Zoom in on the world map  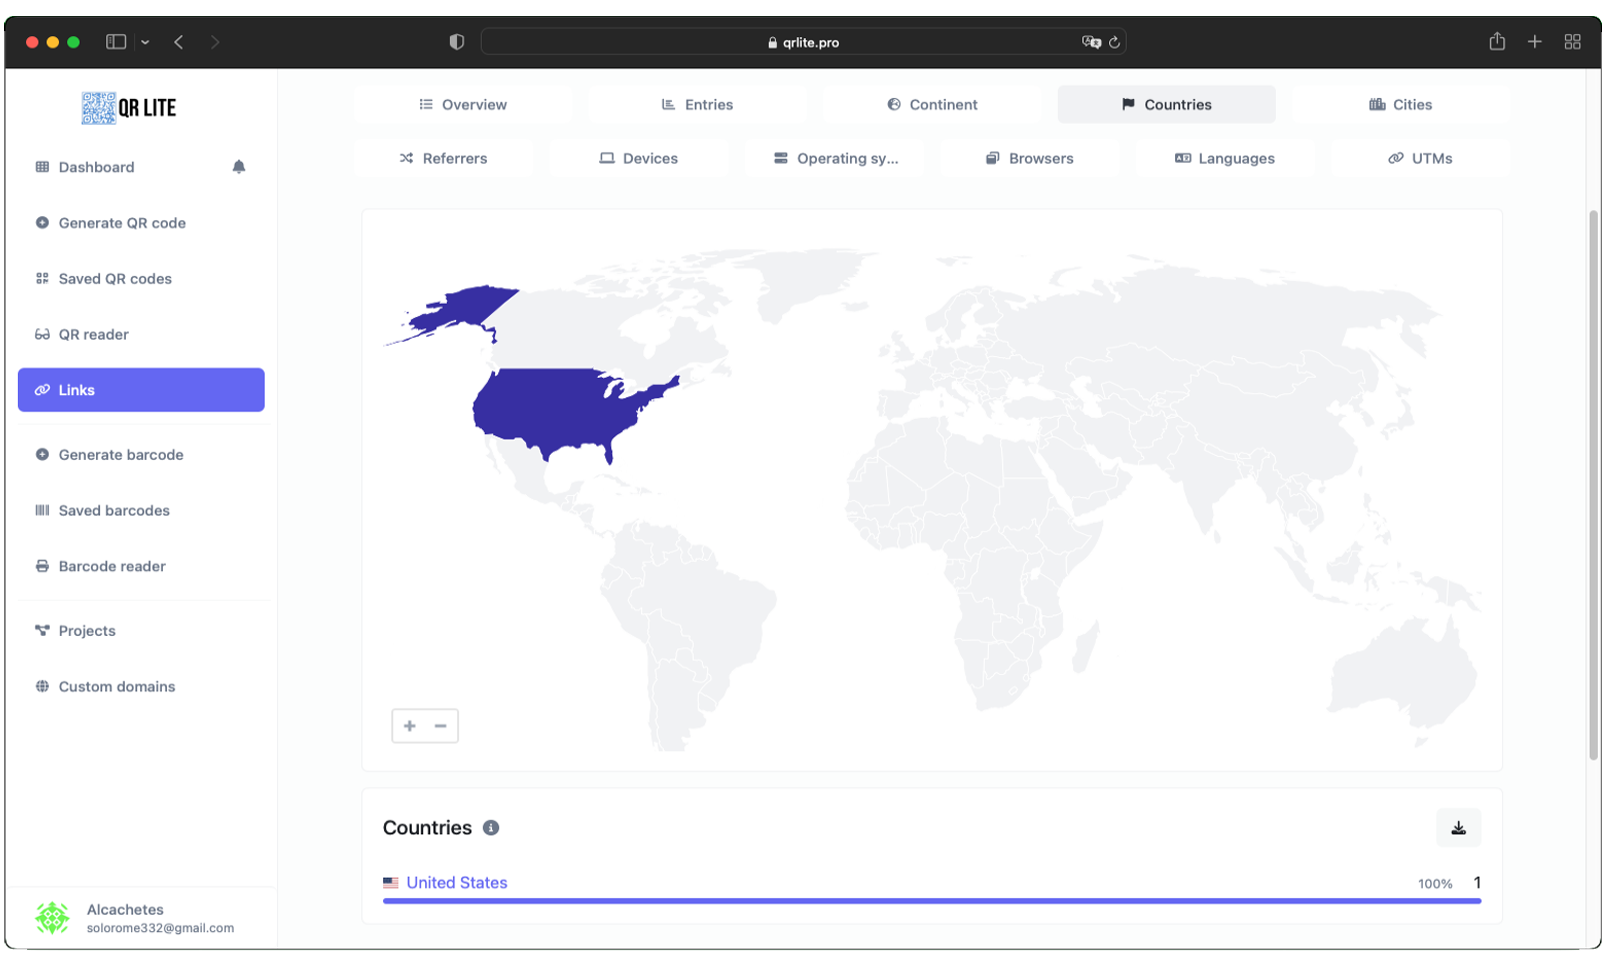click(x=410, y=726)
